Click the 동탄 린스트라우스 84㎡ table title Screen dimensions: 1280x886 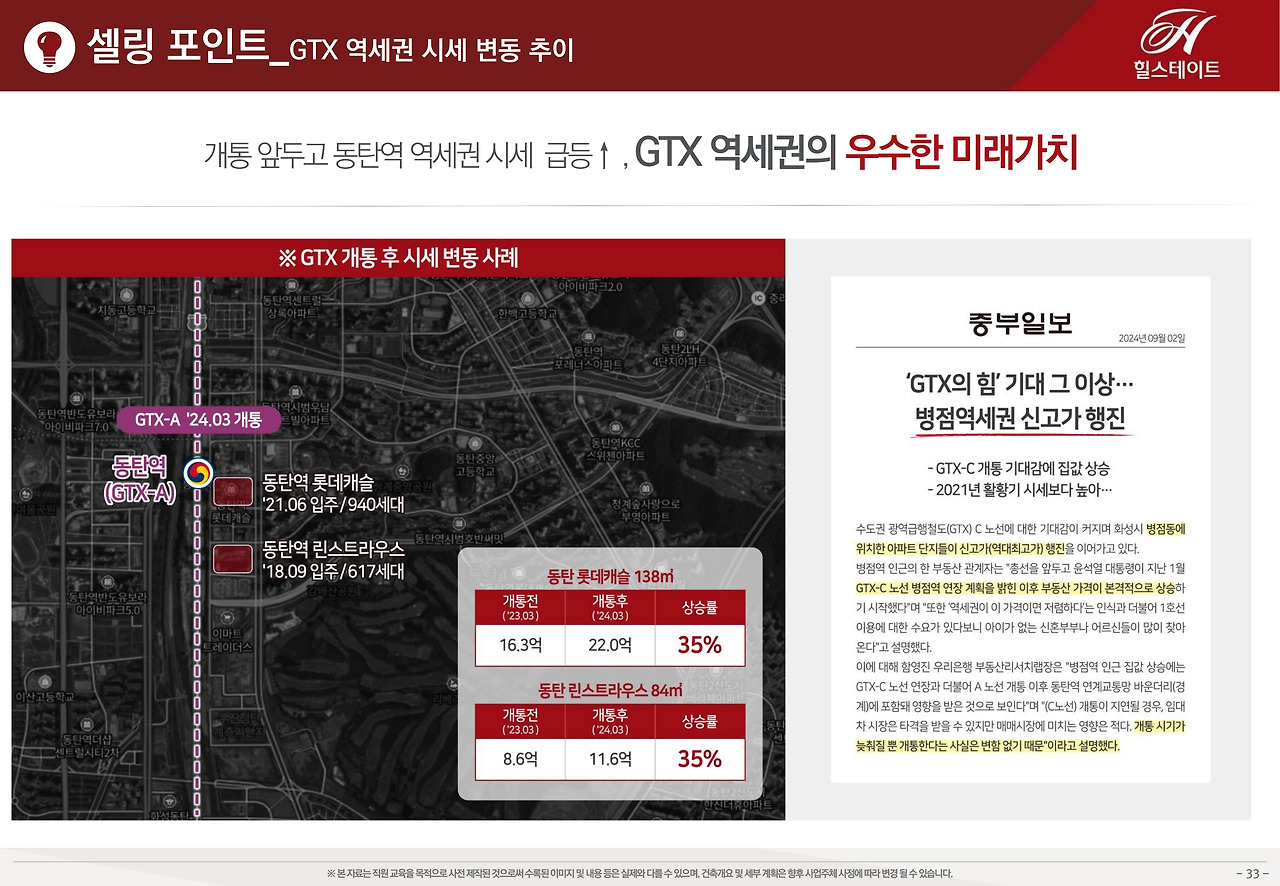point(610,690)
